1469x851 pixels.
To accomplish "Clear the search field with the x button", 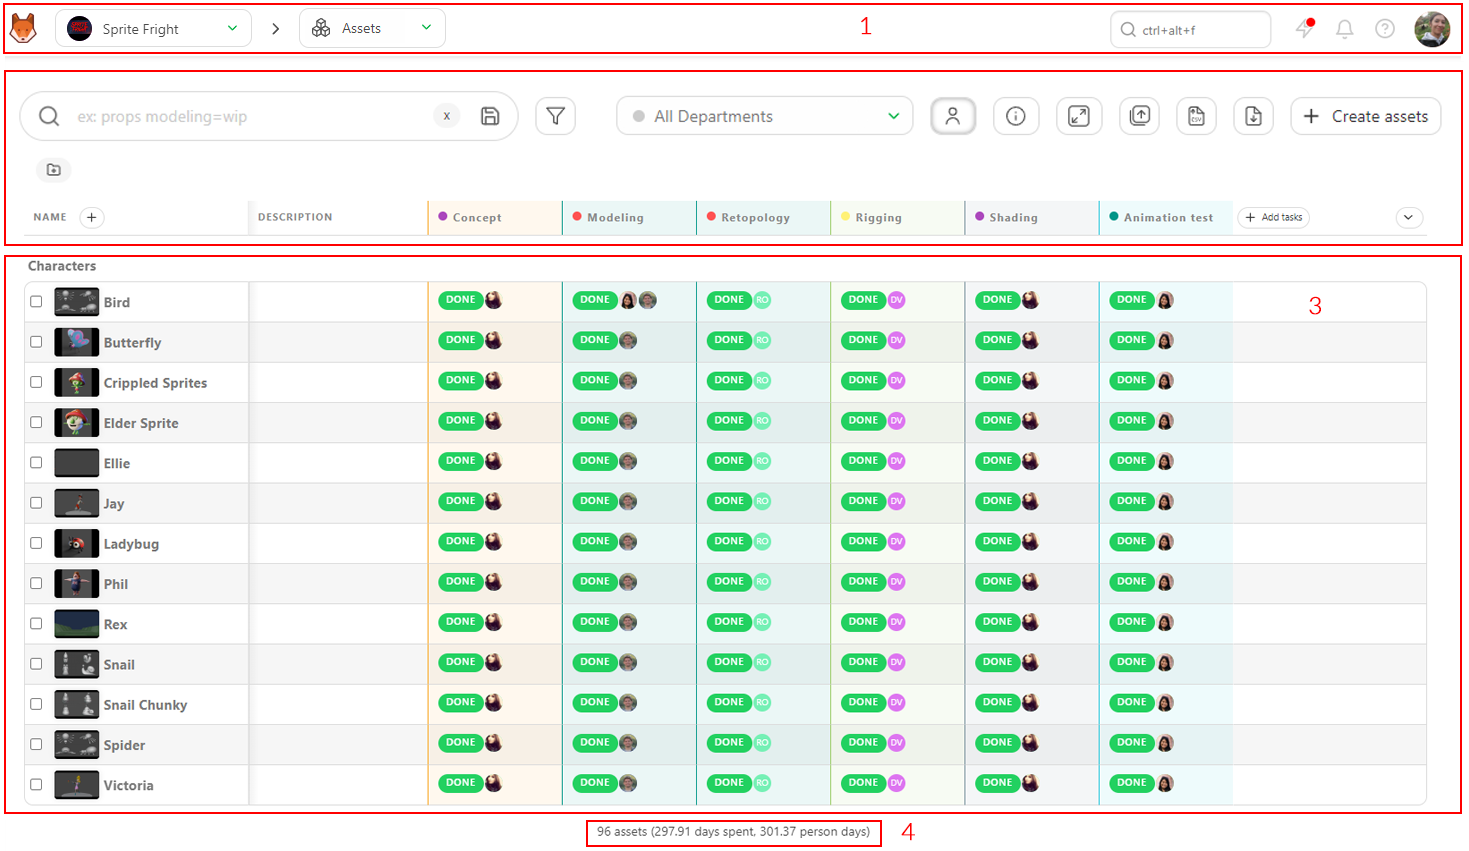I will coord(447,116).
